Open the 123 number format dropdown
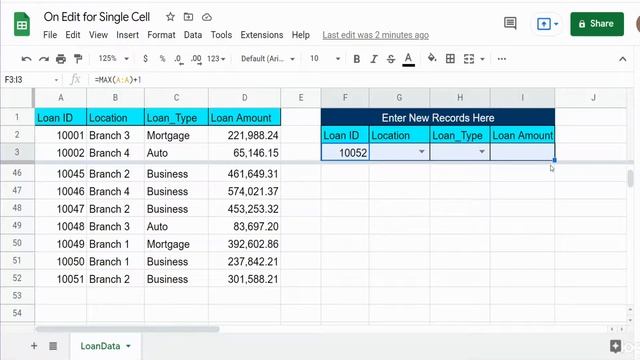Image resolution: width=640 pixels, height=360 pixels. [x=216, y=59]
